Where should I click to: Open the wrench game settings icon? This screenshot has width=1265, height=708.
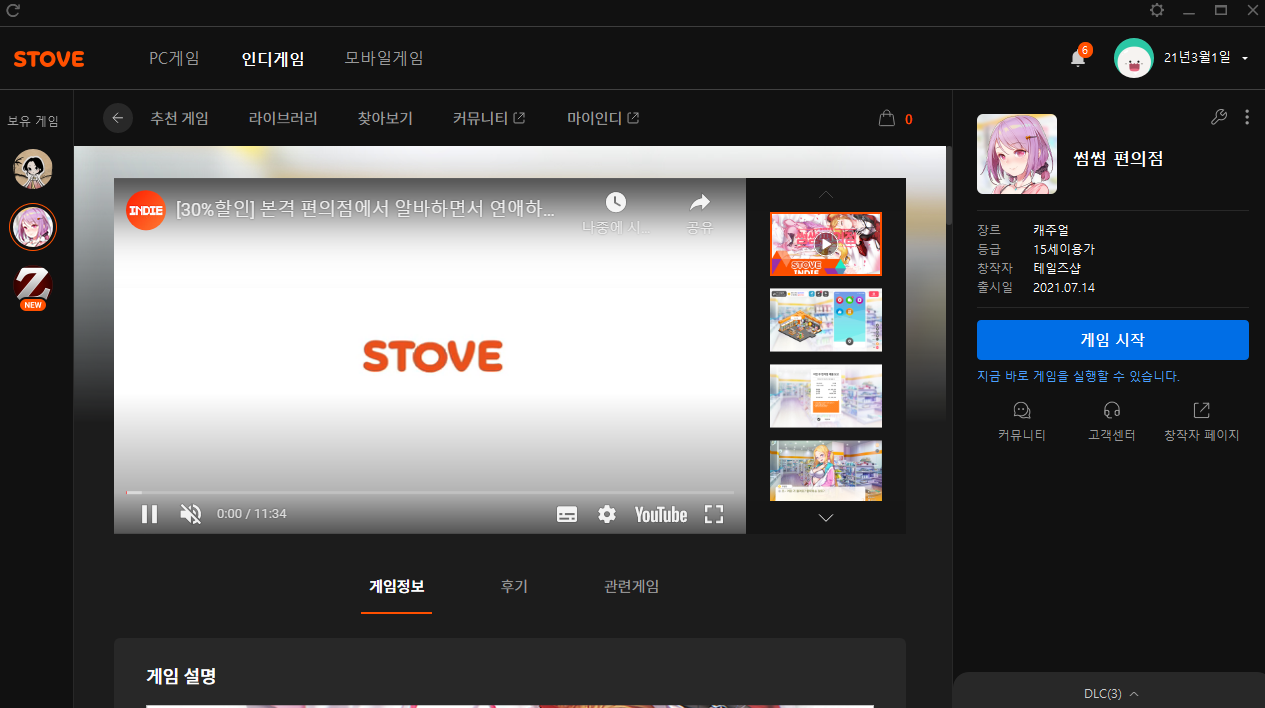tap(1218, 117)
